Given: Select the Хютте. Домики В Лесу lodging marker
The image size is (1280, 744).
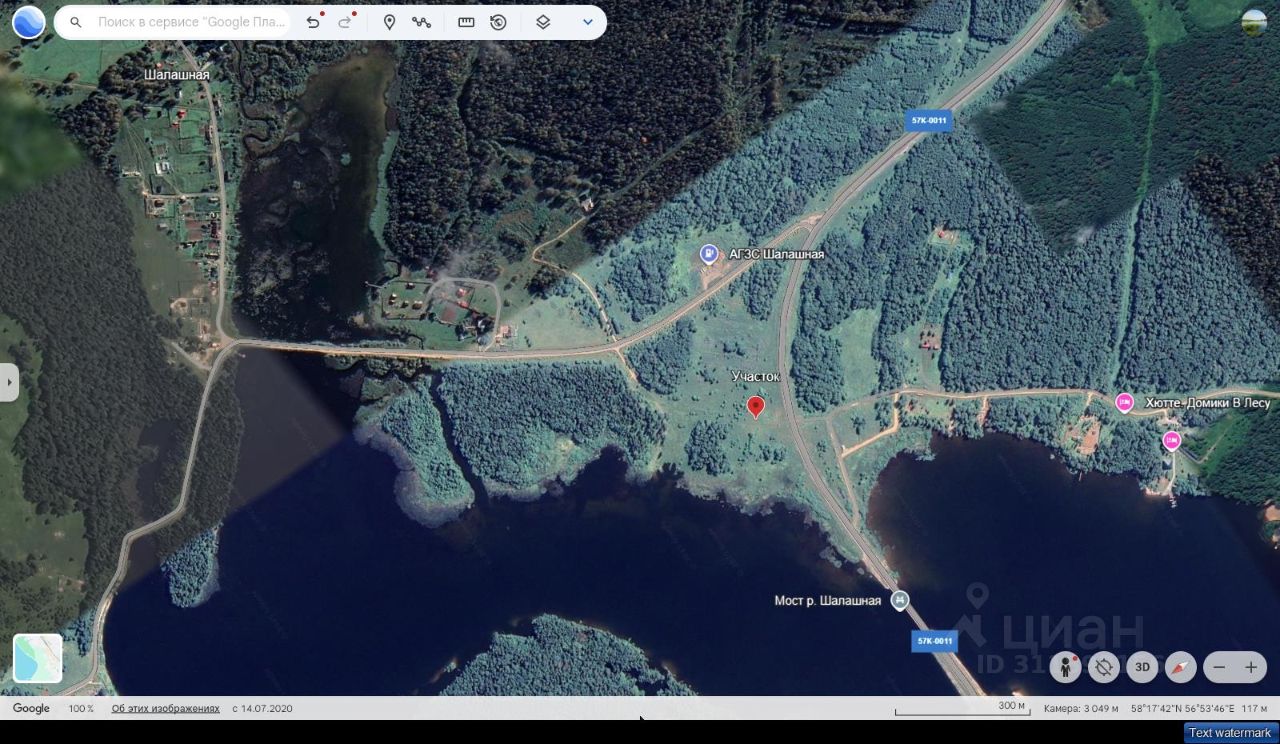Looking at the screenshot, I should pos(1125,403).
